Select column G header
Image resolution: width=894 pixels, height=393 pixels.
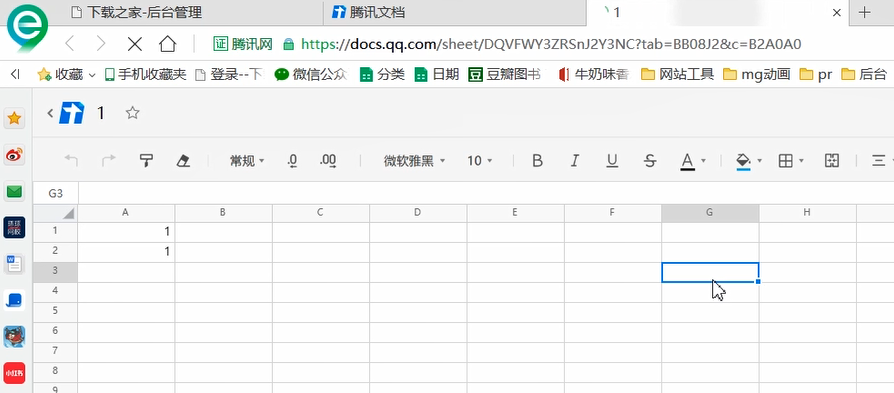tap(710, 213)
